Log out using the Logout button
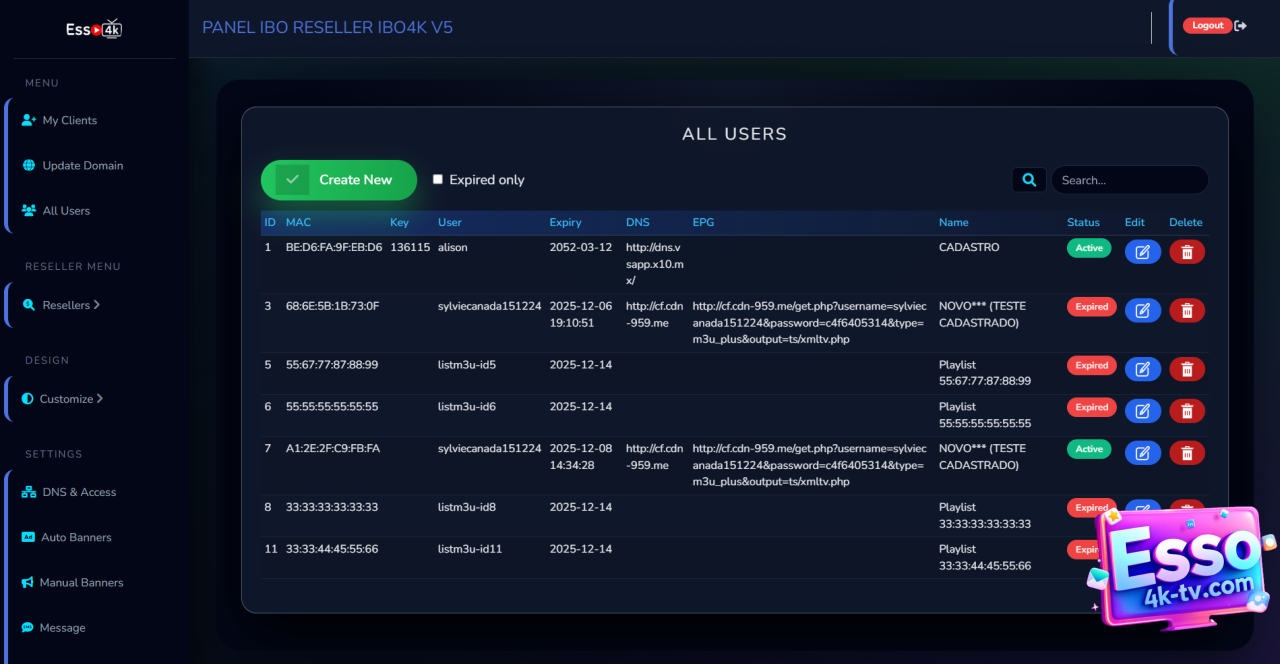 coord(1208,26)
